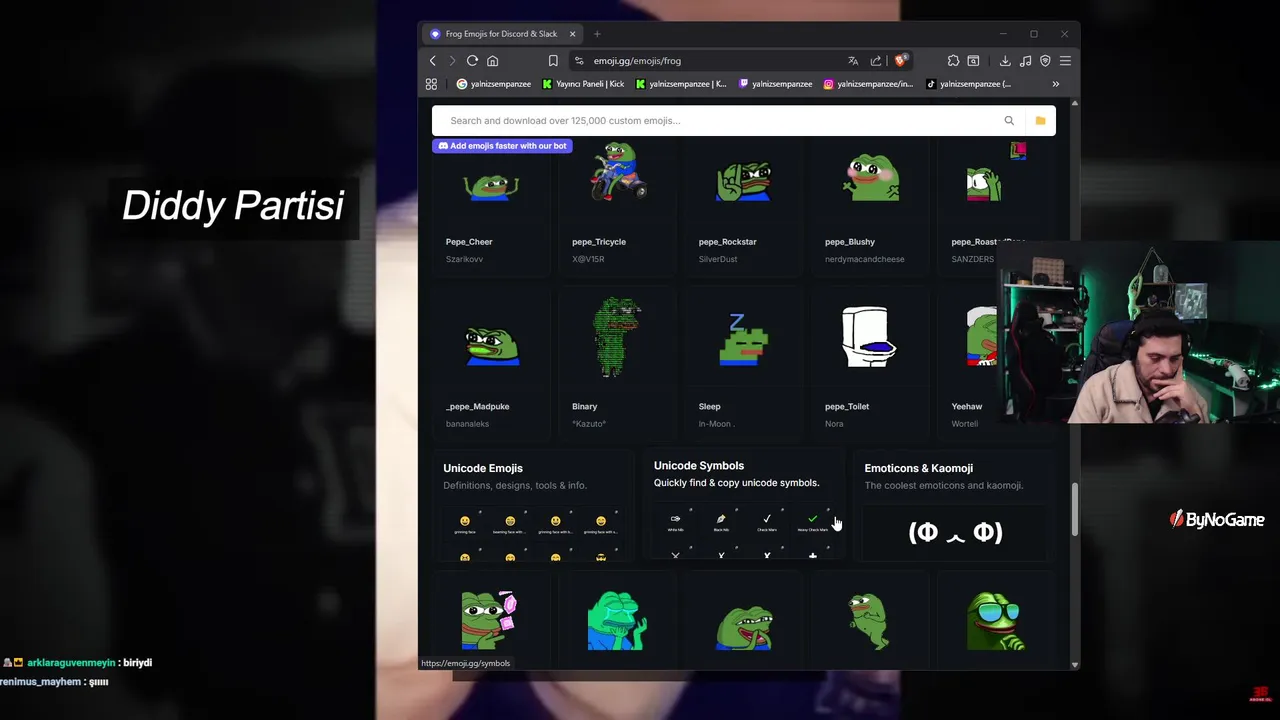Click the Pepe_Cheer title text
The image size is (1280, 720).
pos(469,242)
